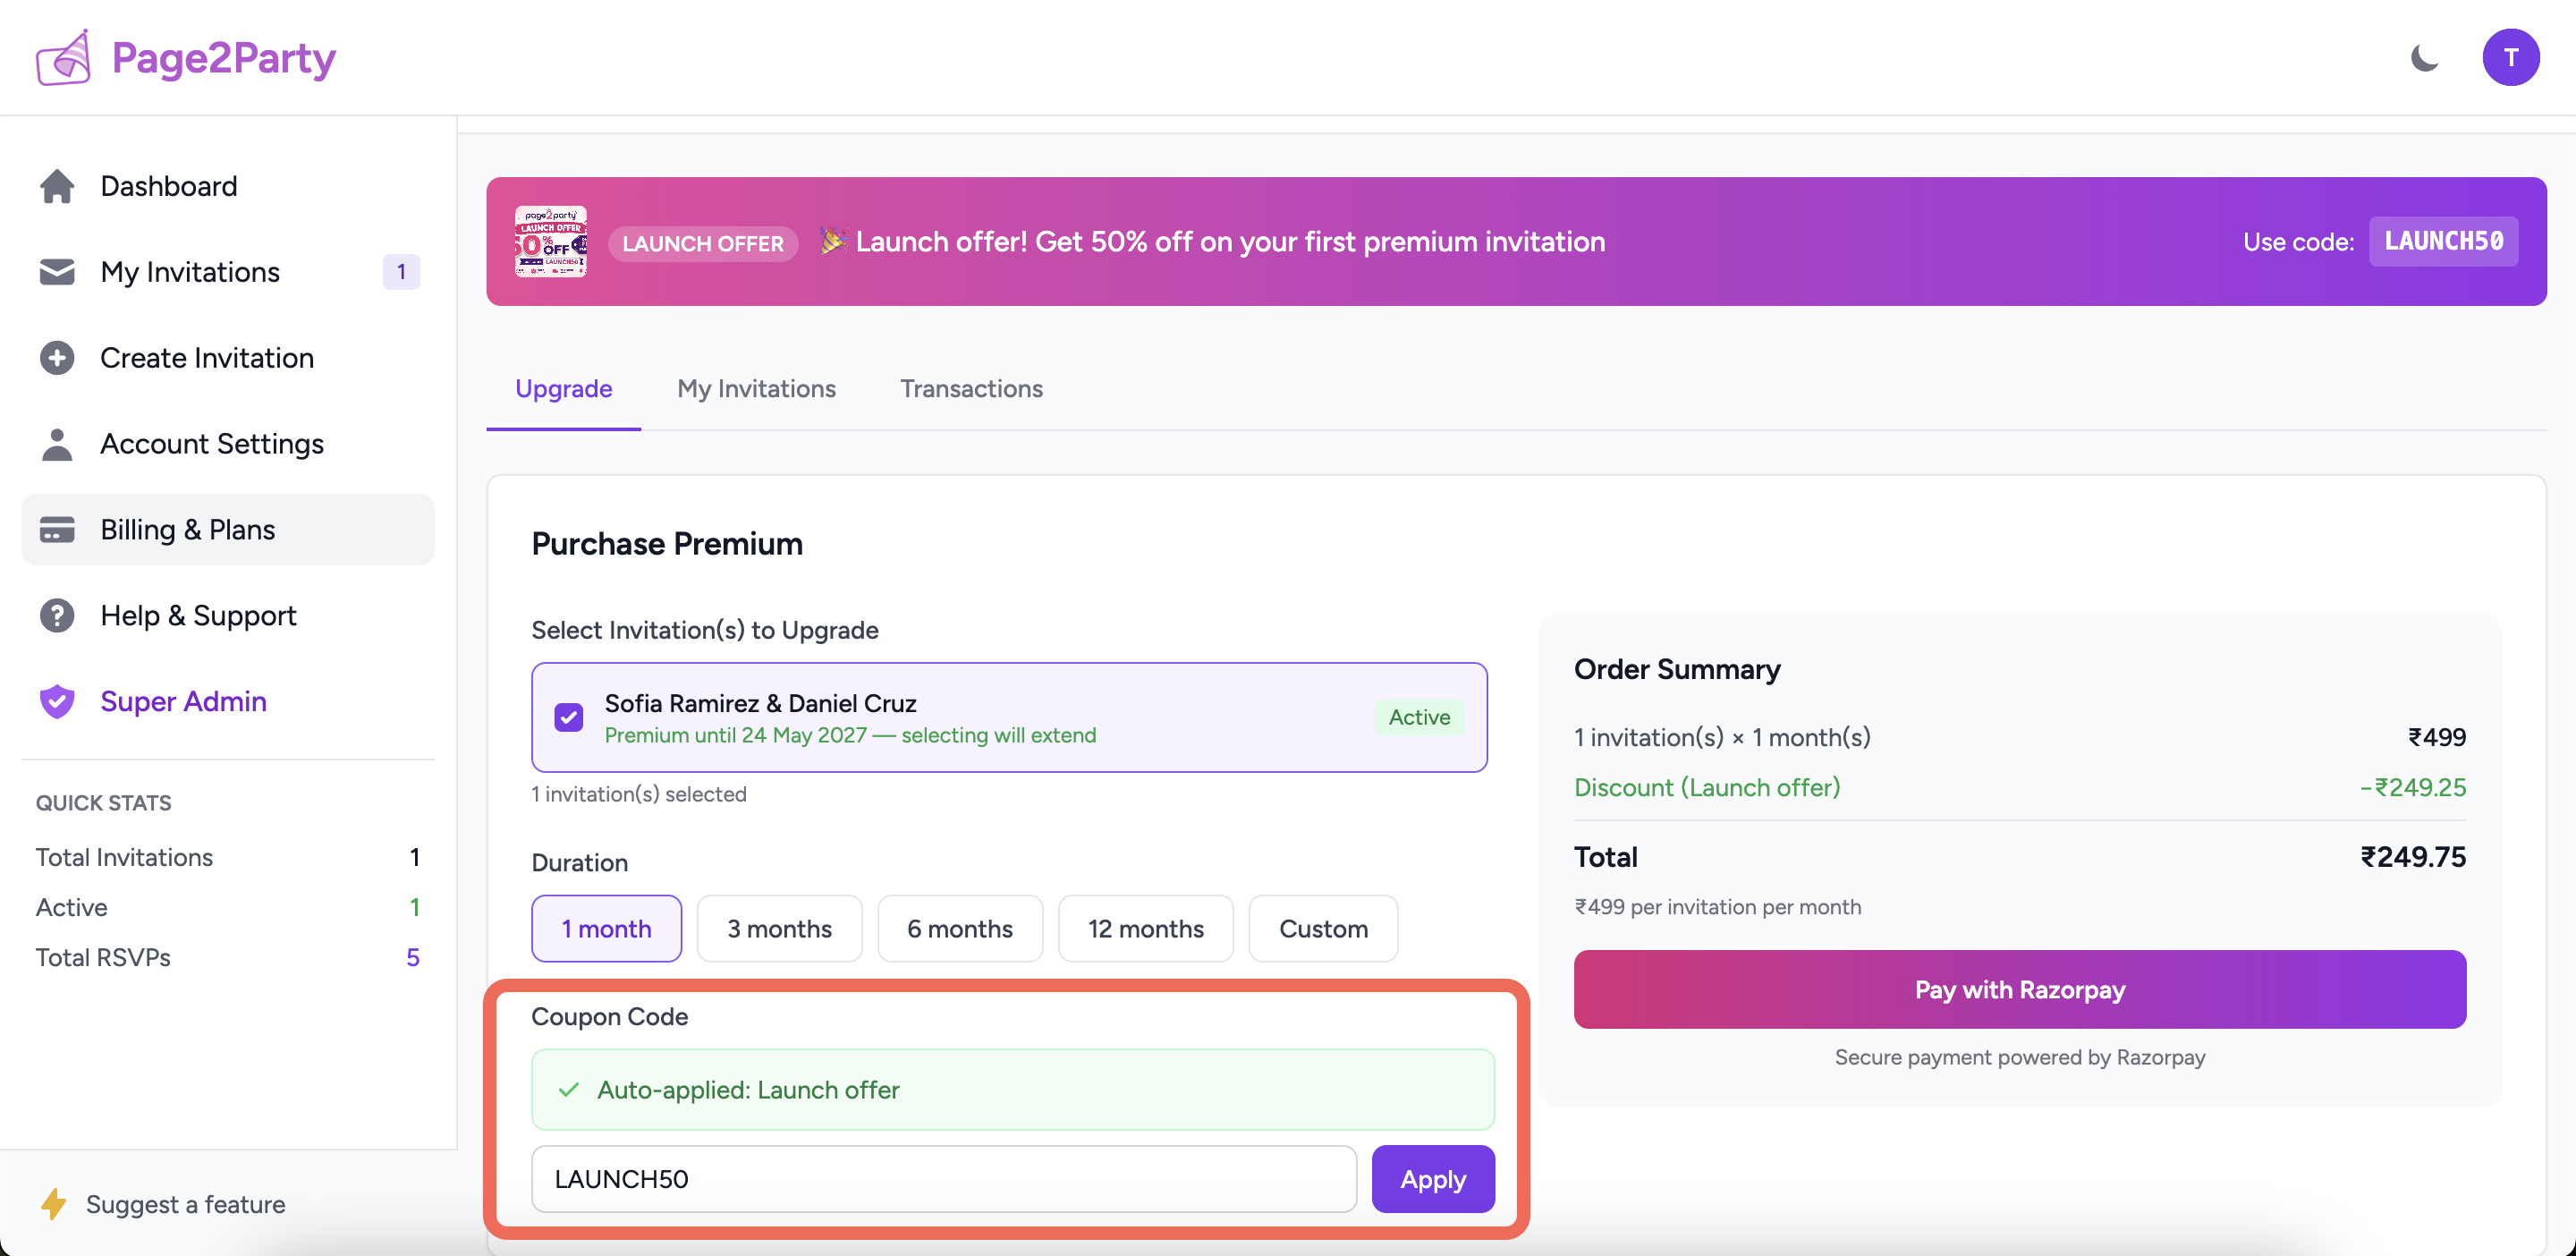Click the Billing & Plans card icon
Image resolution: width=2576 pixels, height=1256 pixels.
click(57, 530)
